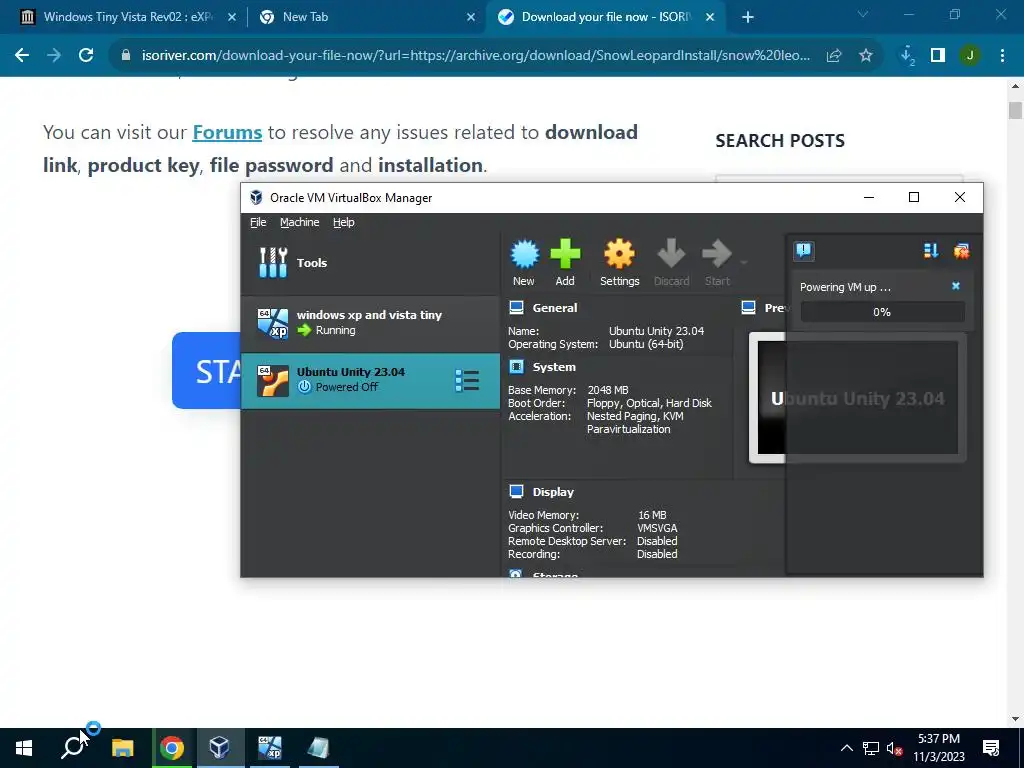
Task: Open the Machine menu in VirtualBox
Action: point(300,222)
